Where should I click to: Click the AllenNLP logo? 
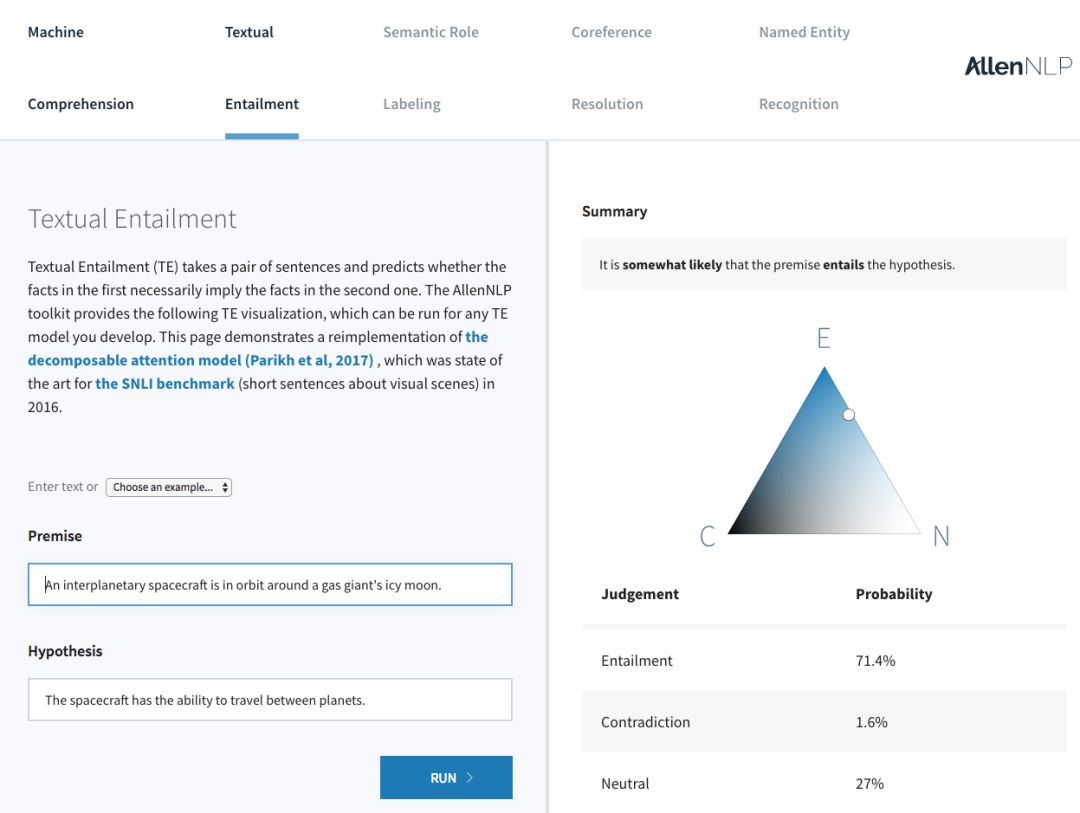click(1017, 66)
